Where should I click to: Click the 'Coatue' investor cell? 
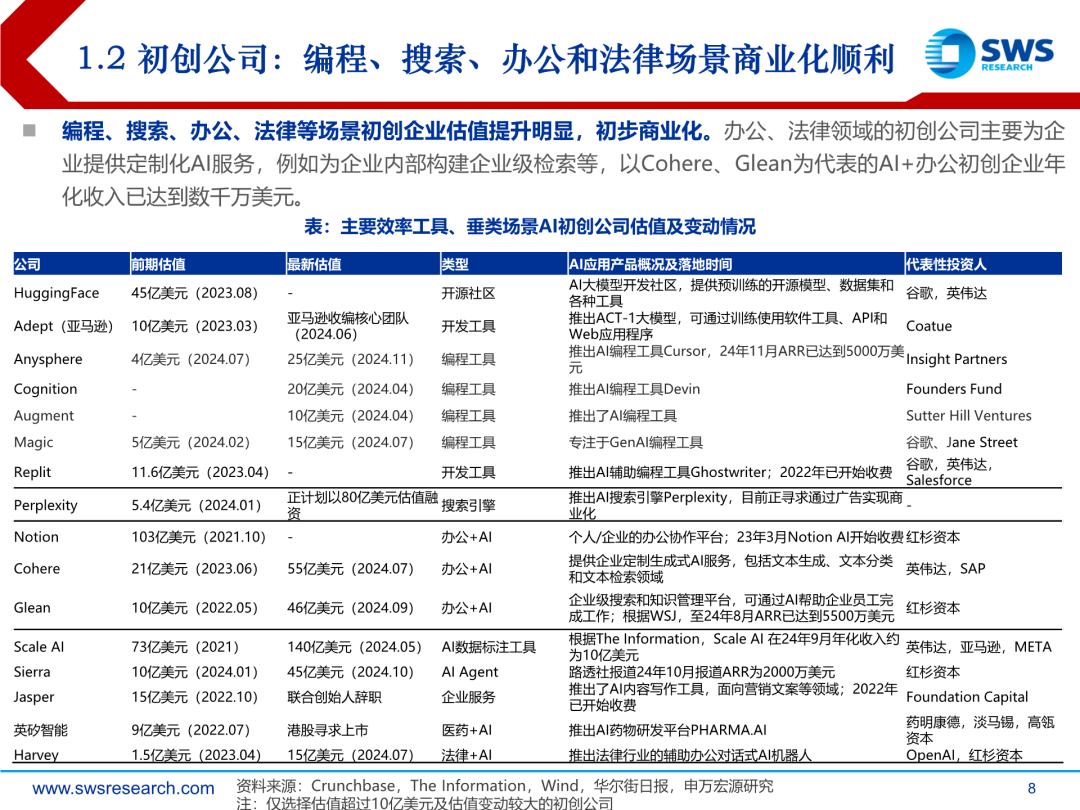928,326
